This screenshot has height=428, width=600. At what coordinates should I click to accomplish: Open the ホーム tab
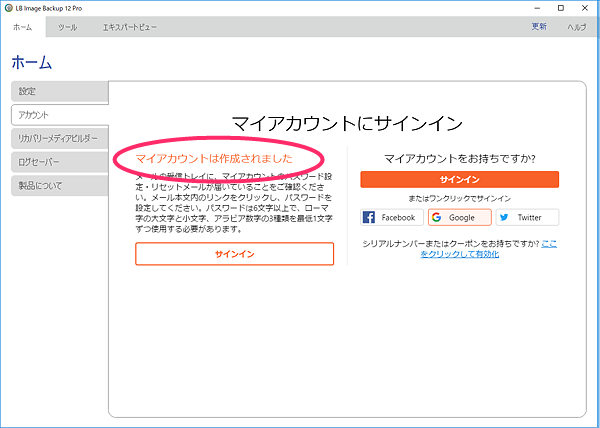[23, 27]
